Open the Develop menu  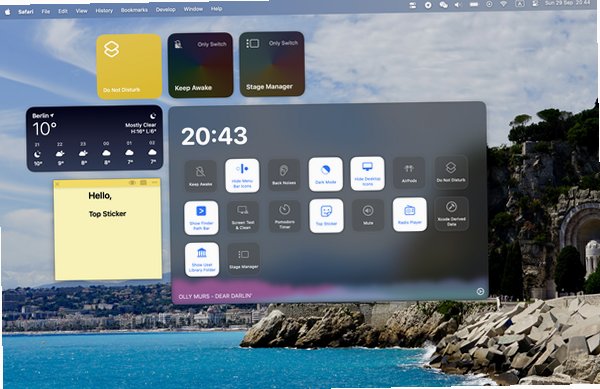[x=166, y=9]
